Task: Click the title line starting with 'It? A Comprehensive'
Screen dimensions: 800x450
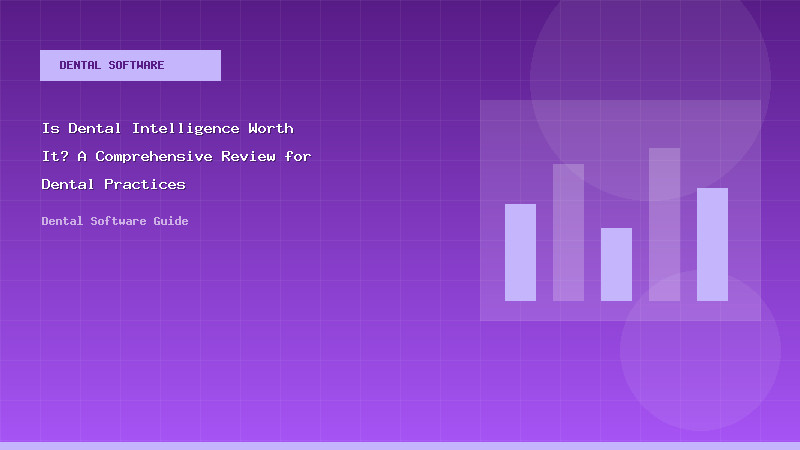Action: (176, 157)
